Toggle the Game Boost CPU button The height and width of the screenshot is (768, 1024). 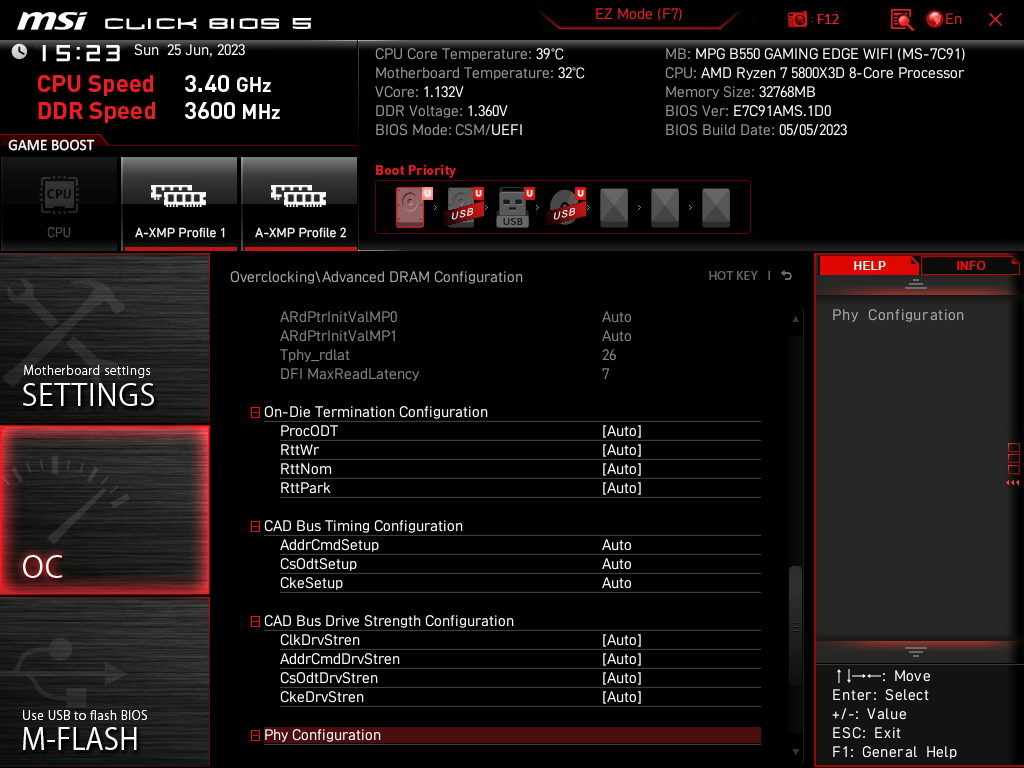pos(59,204)
